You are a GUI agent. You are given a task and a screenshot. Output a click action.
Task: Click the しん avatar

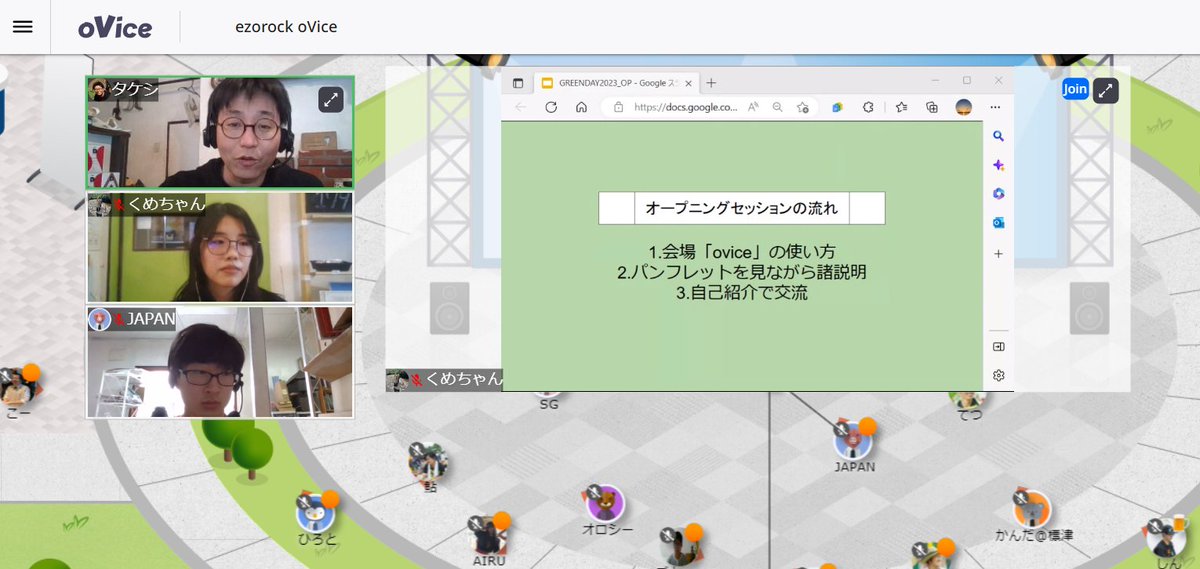pos(1166,539)
